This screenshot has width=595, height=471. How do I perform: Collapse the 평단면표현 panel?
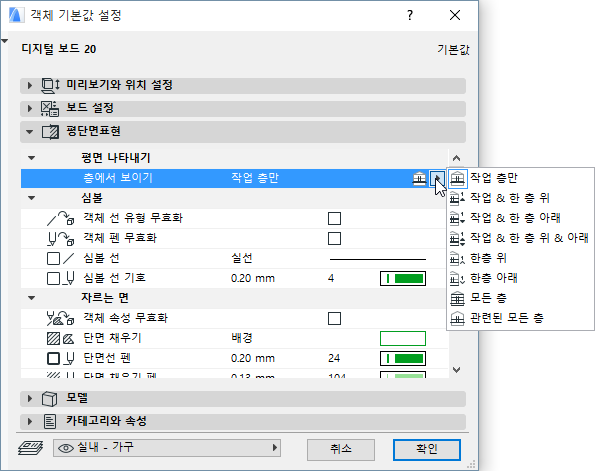pos(30,132)
